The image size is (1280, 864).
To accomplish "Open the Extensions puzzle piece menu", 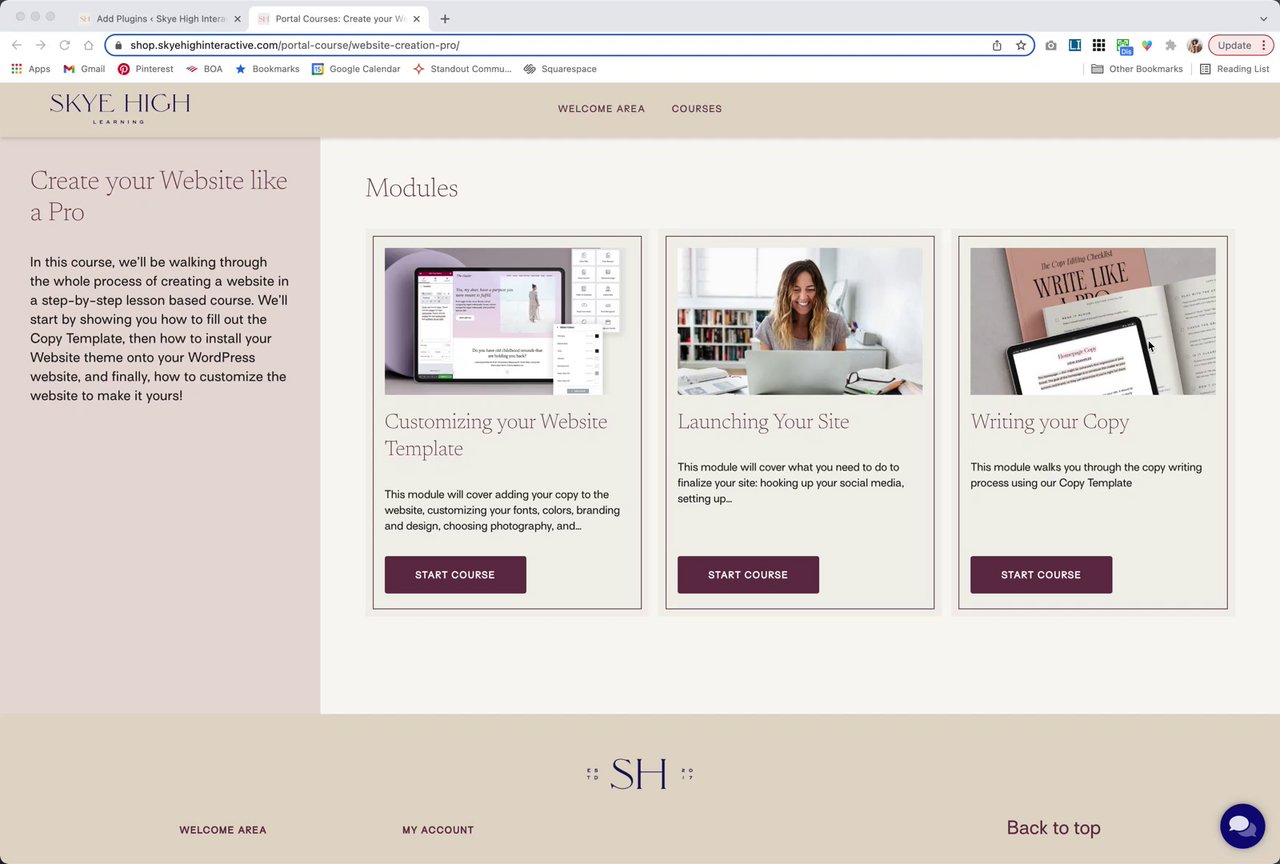I will coord(1171,45).
